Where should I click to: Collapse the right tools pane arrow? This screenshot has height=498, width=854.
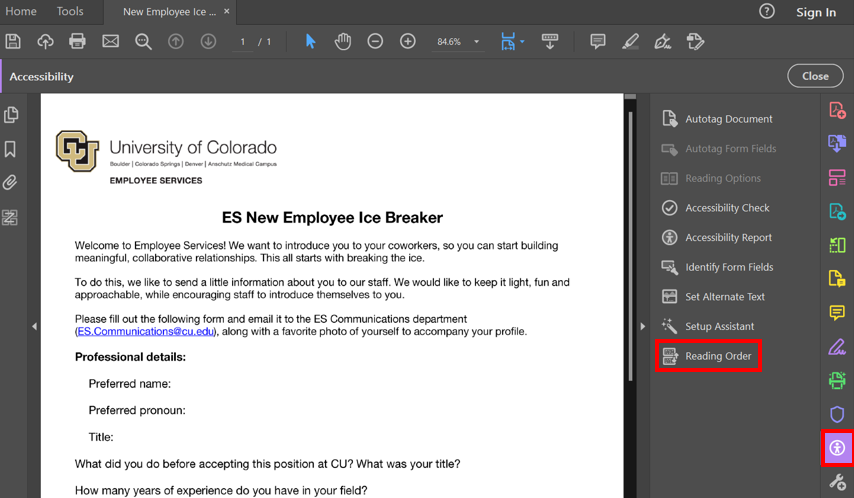(643, 326)
